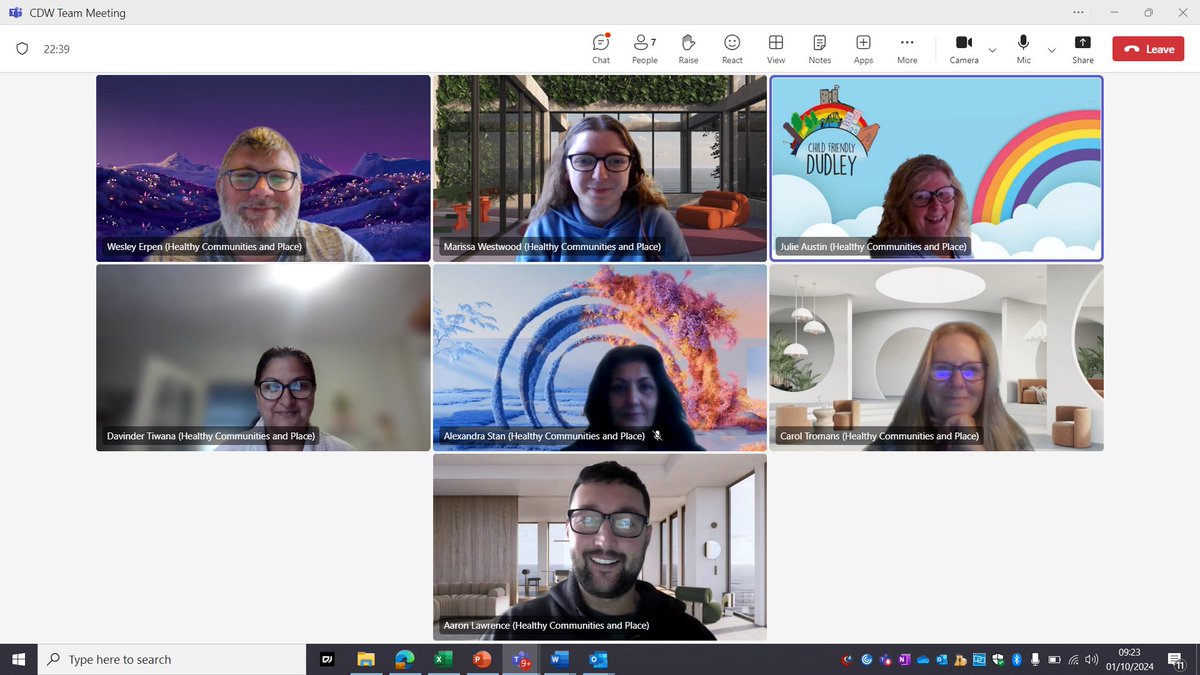Expand the mic options dropdown arrow
Image resolution: width=1200 pixels, height=675 pixels.
coord(1051,49)
